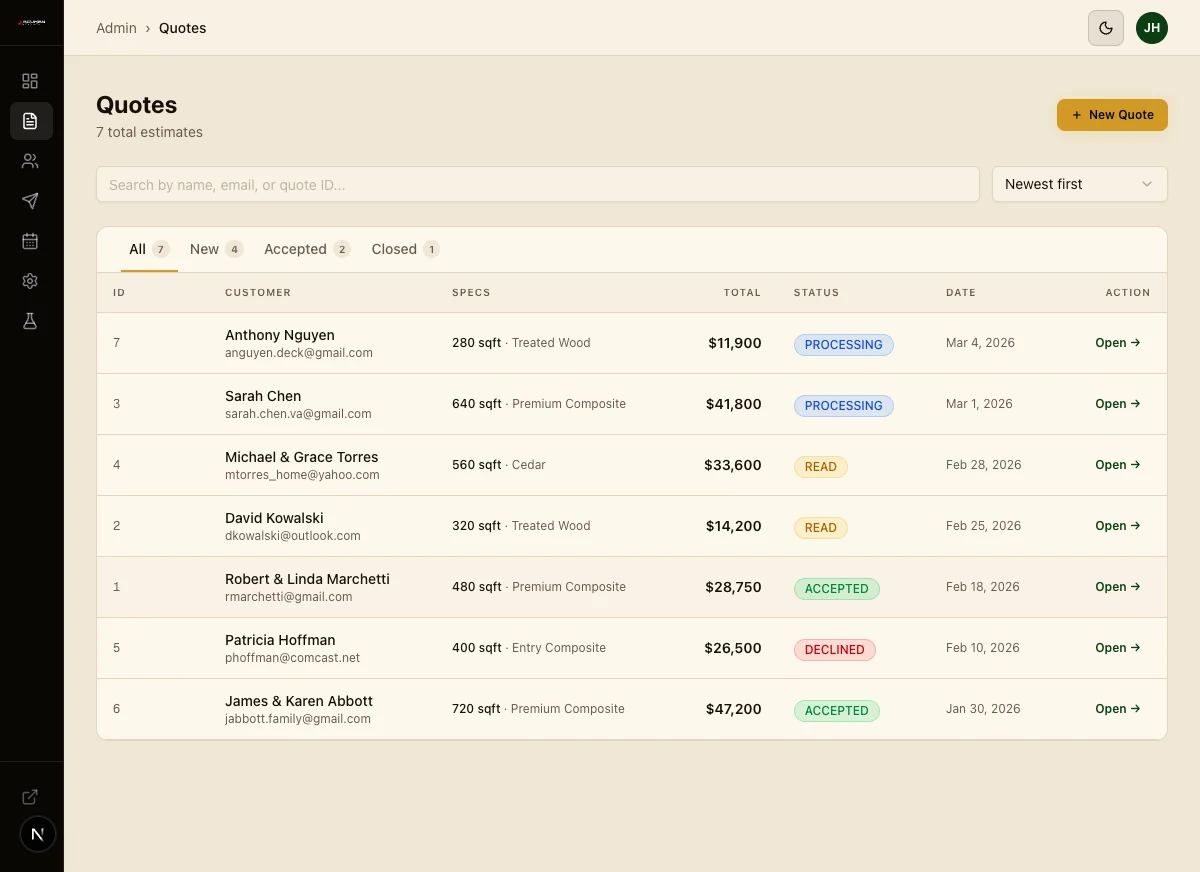
Task: Open the settings gear icon in sidebar
Action: 30,281
